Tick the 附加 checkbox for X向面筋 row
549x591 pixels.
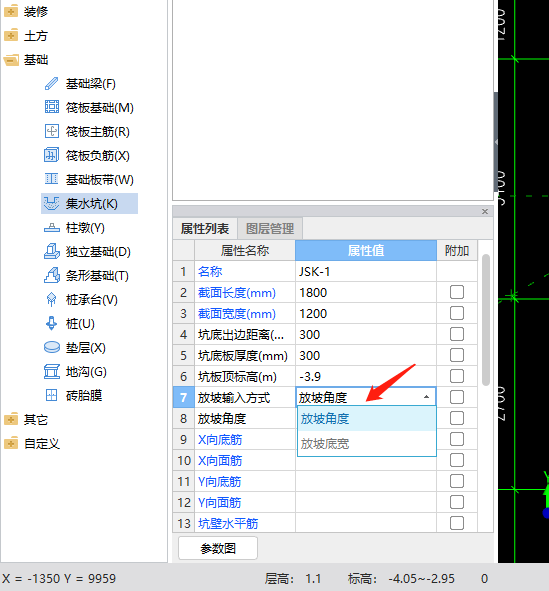[457, 460]
